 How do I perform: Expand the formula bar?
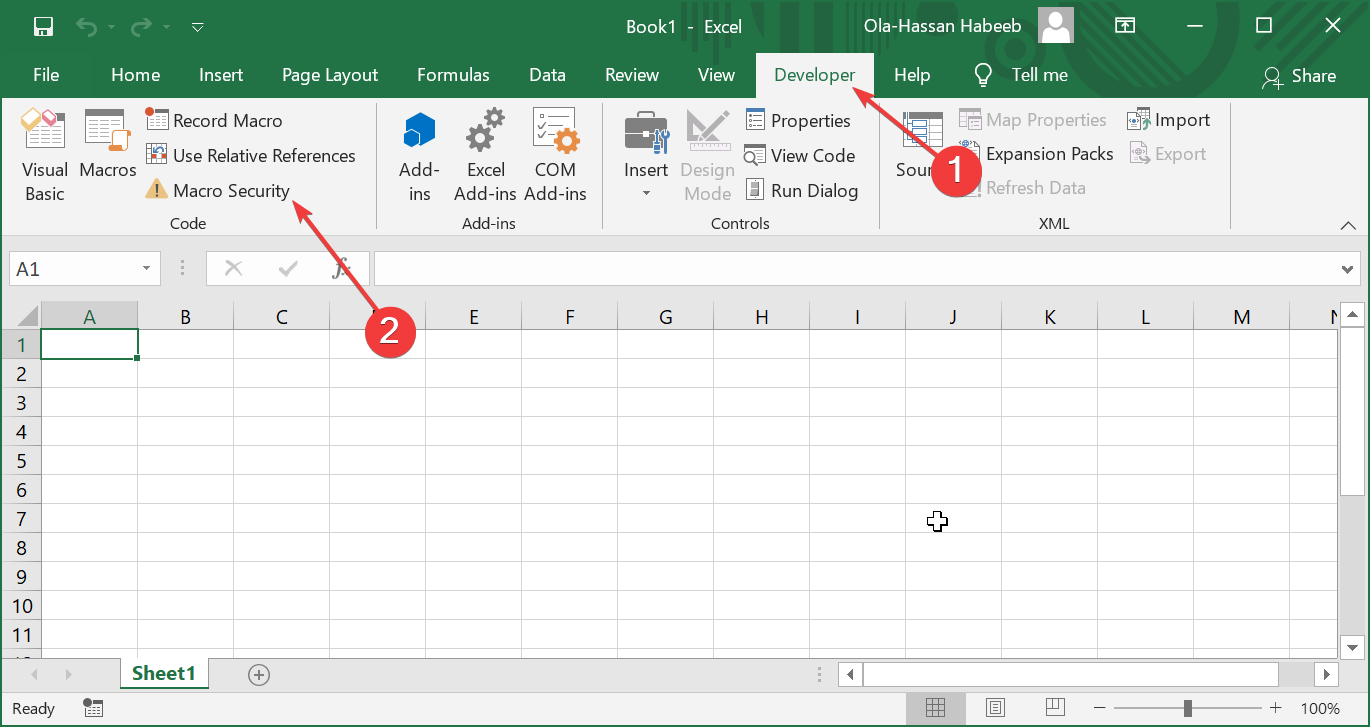pos(1348,269)
